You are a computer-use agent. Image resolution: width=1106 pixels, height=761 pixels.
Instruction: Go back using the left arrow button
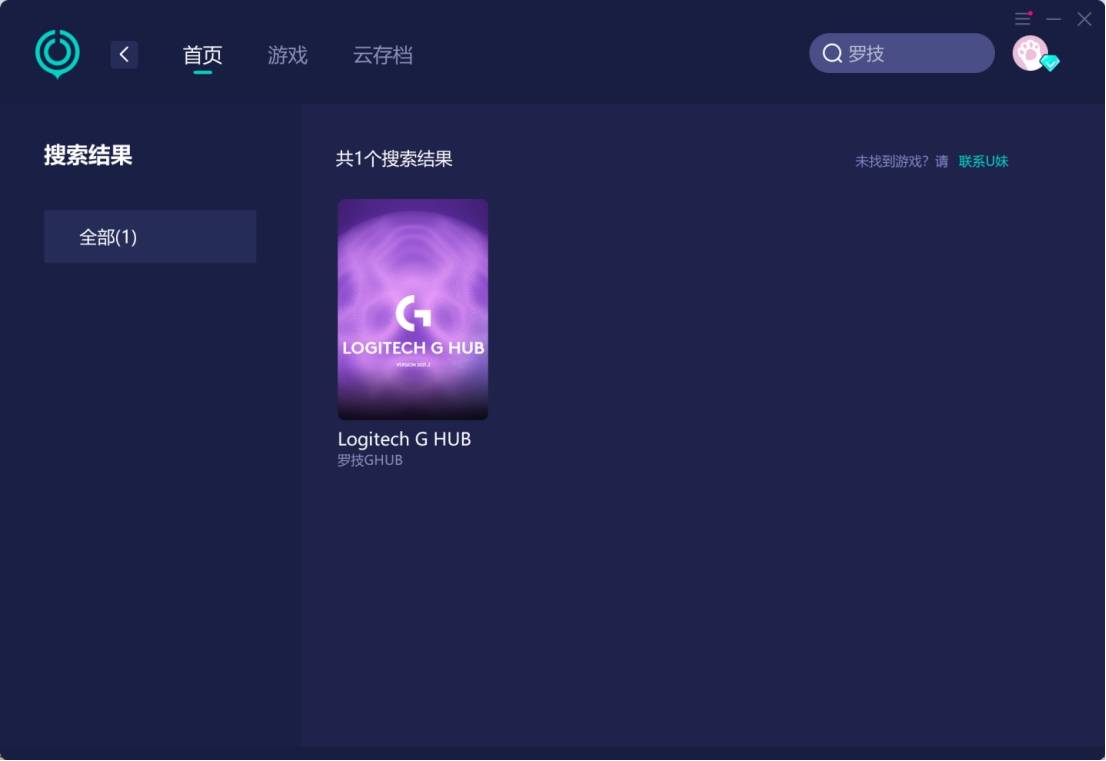point(124,54)
